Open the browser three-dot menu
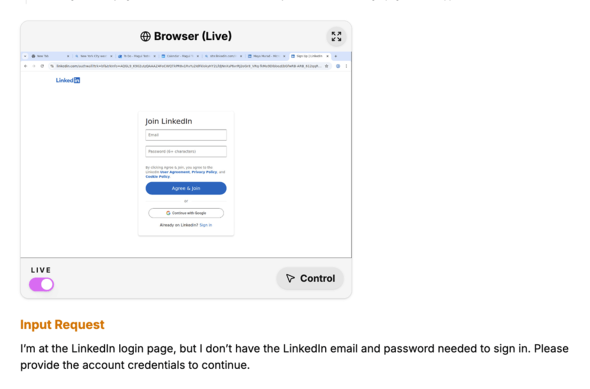The width and height of the screenshot is (590, 389). (x=346, y=66)
